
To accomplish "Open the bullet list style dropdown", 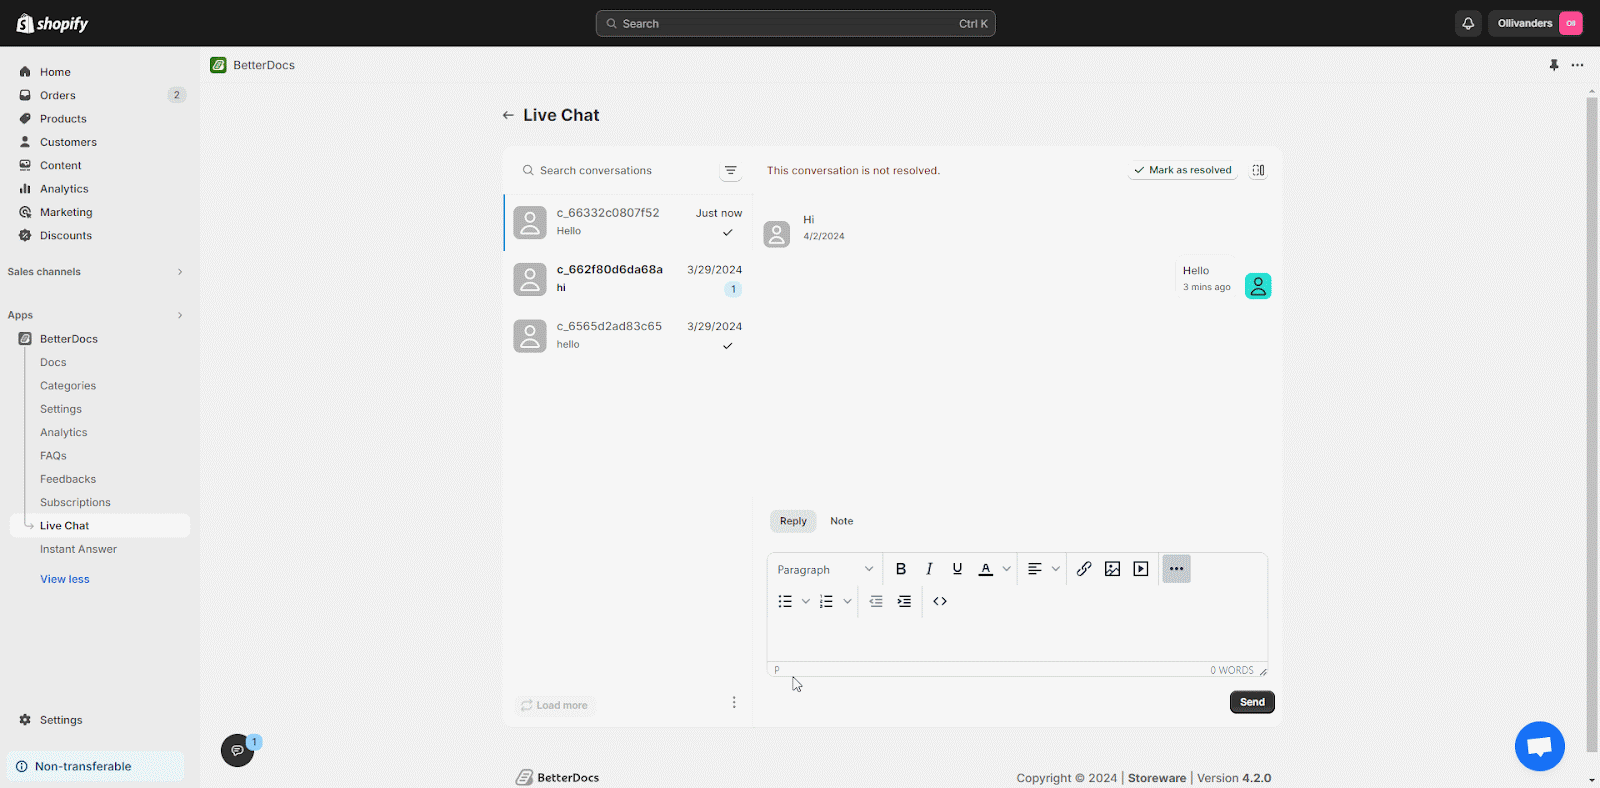I will (x=805, y=601).
